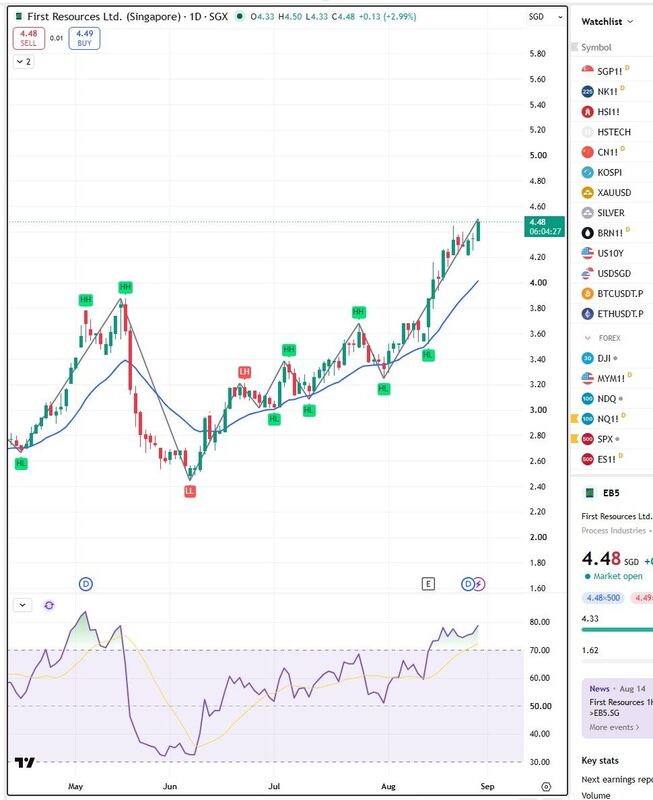
Task: Click the EB5 symbol logo icon
Action: pos(590,493)
